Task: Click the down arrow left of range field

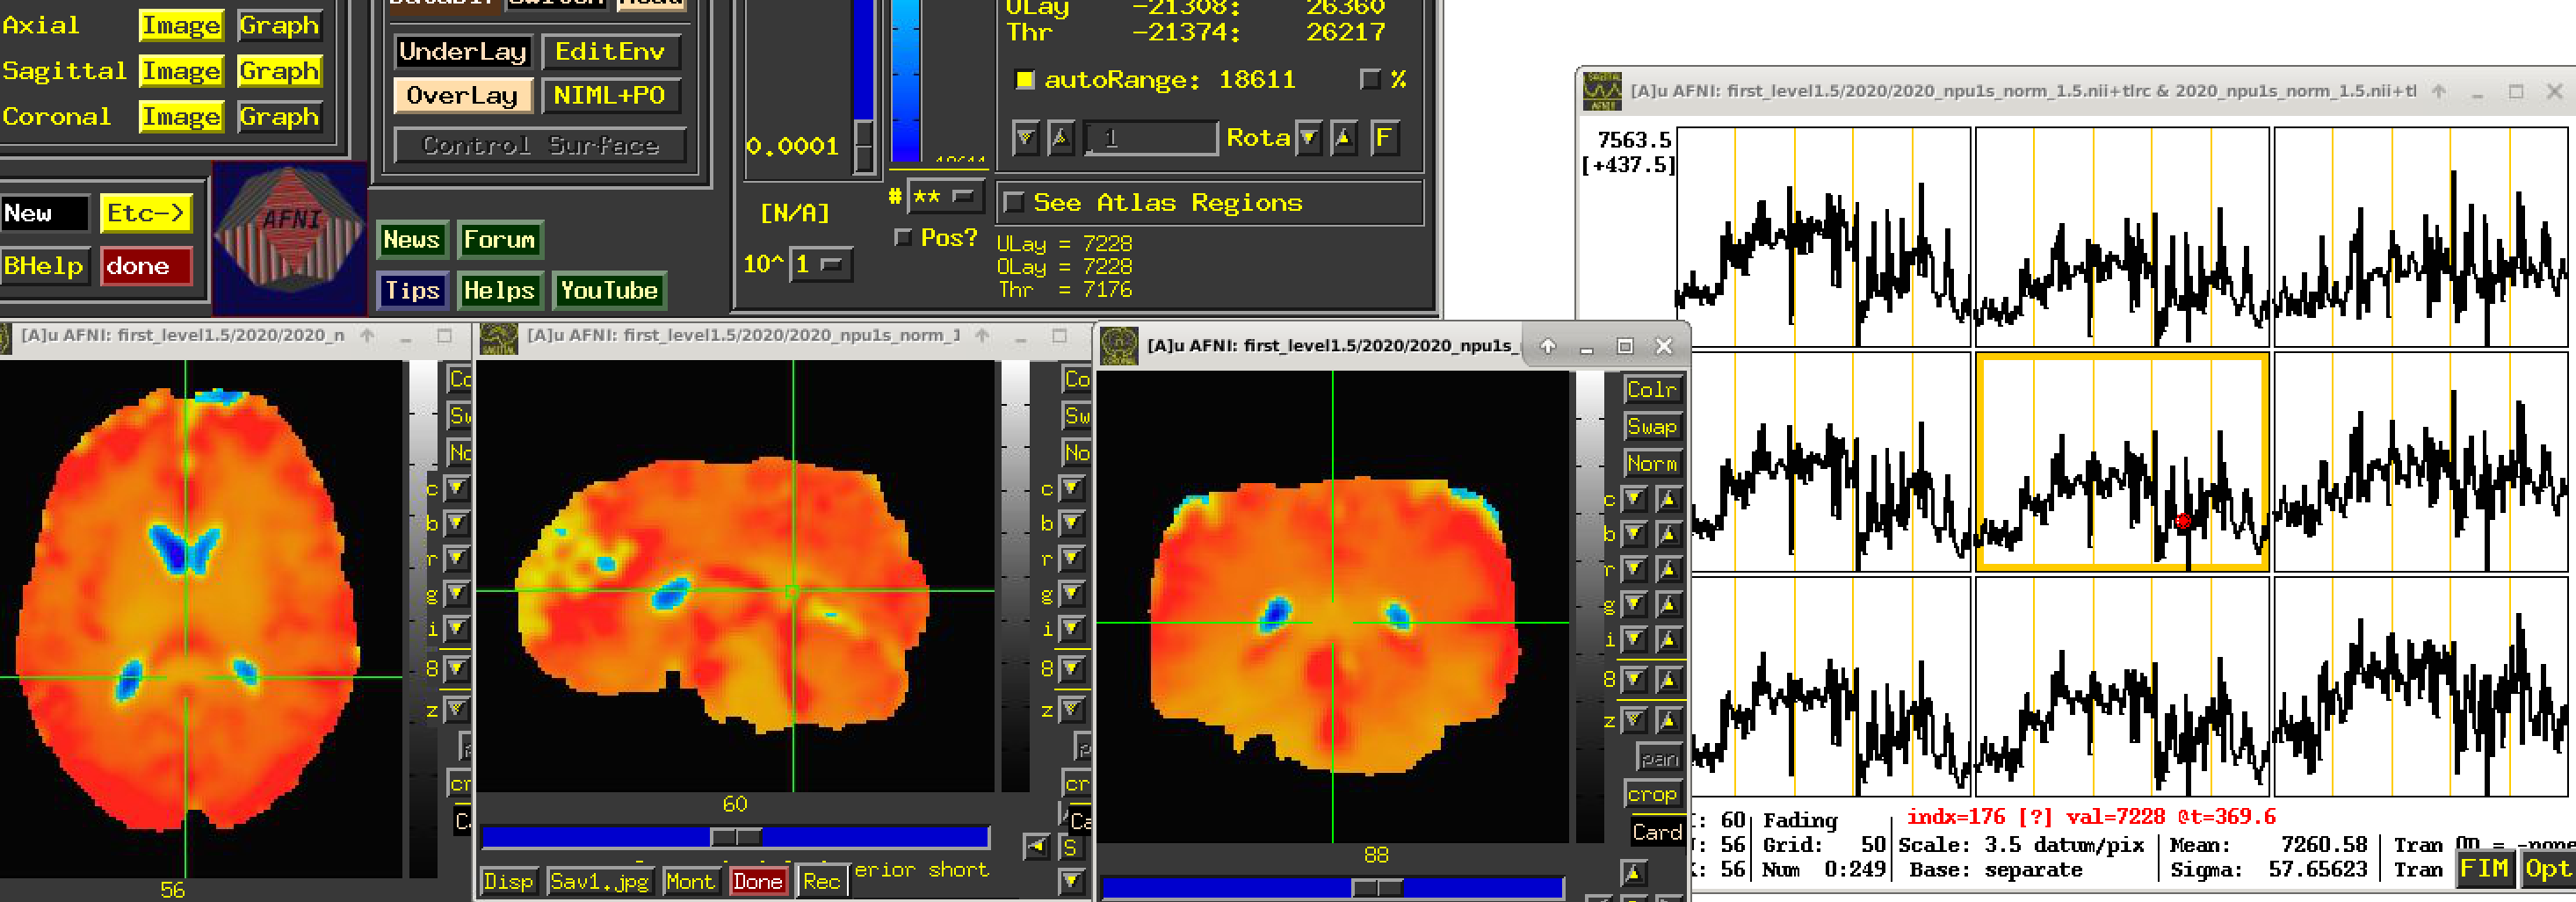Action: [x=1026, y=138]
